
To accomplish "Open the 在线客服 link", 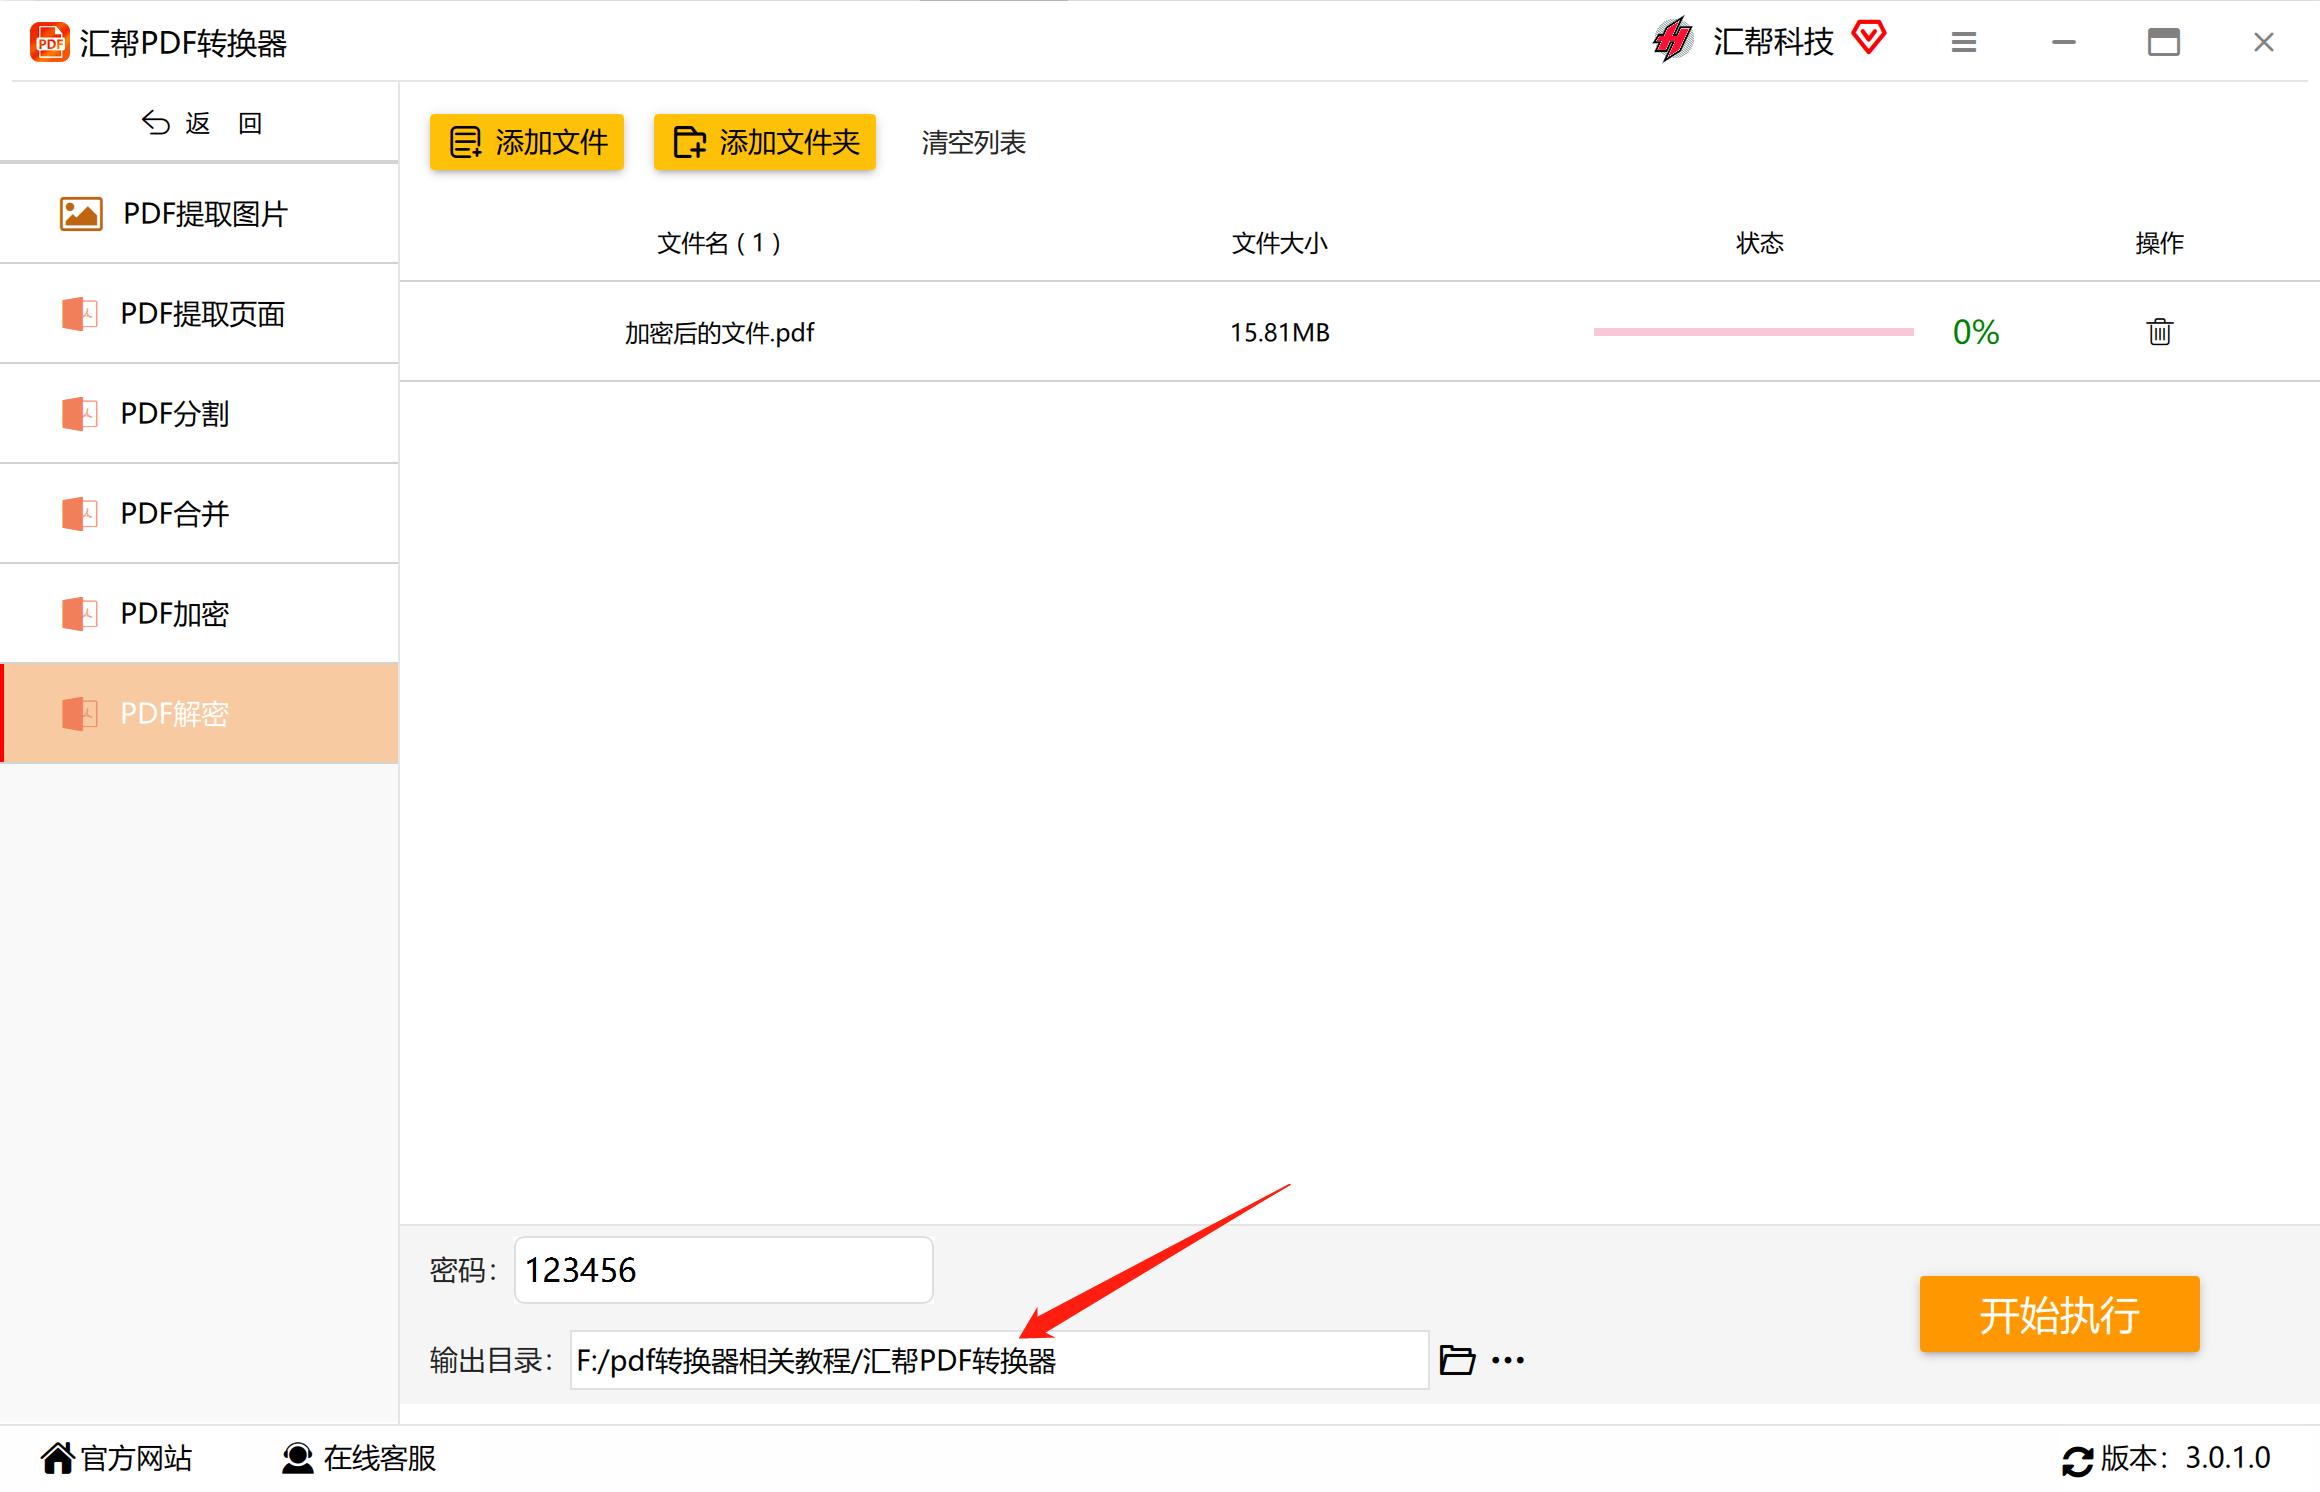I will (x=380, y=1458).
